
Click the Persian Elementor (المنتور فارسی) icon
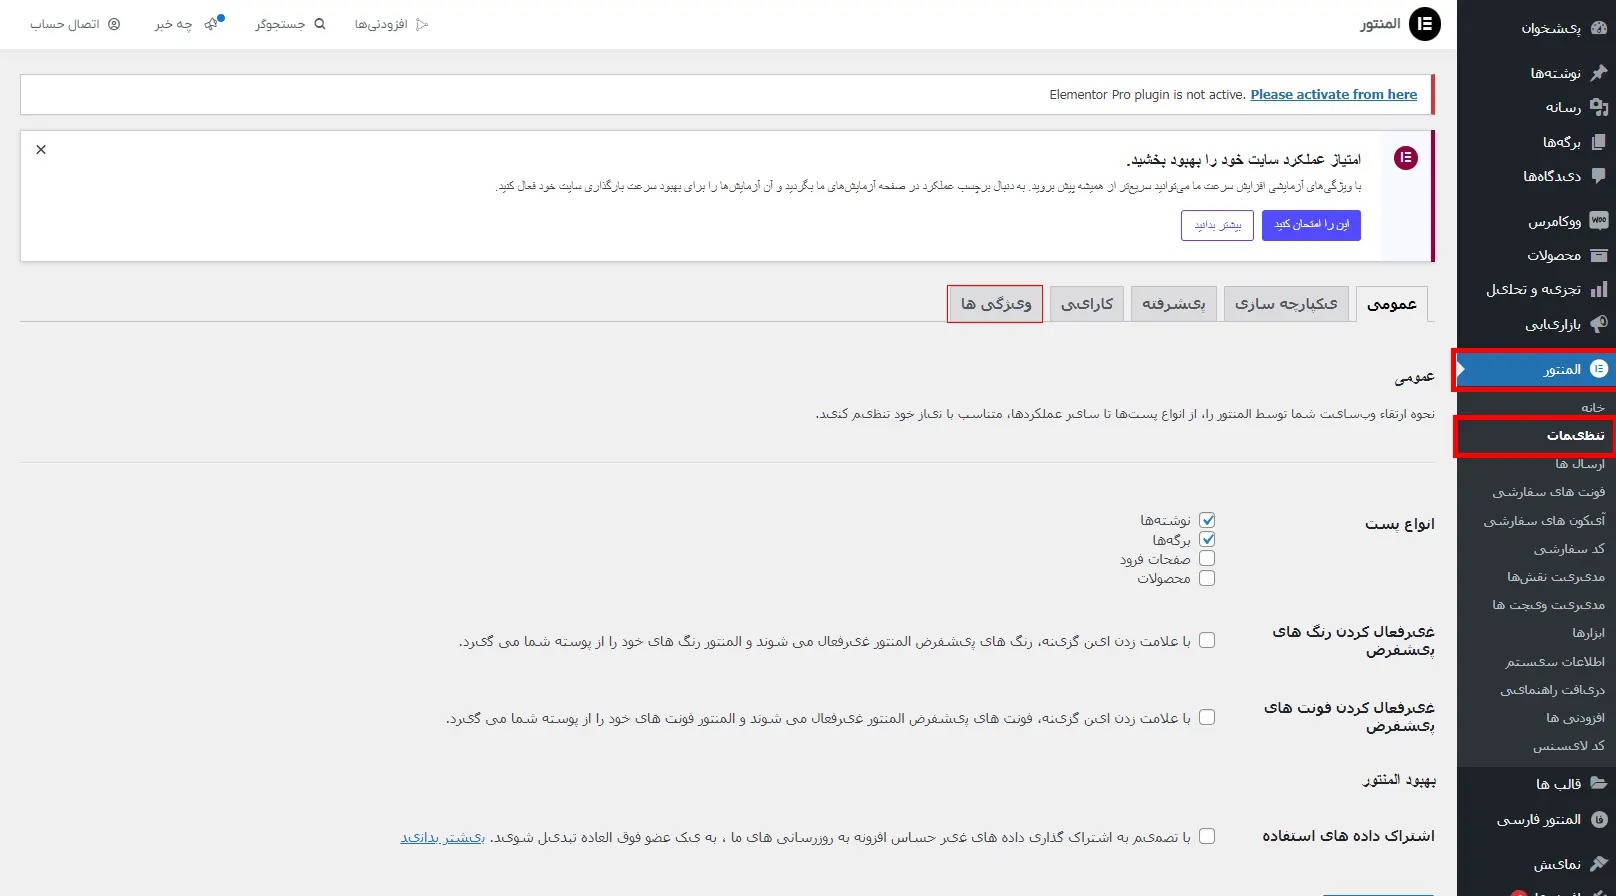coord(1598,819)
